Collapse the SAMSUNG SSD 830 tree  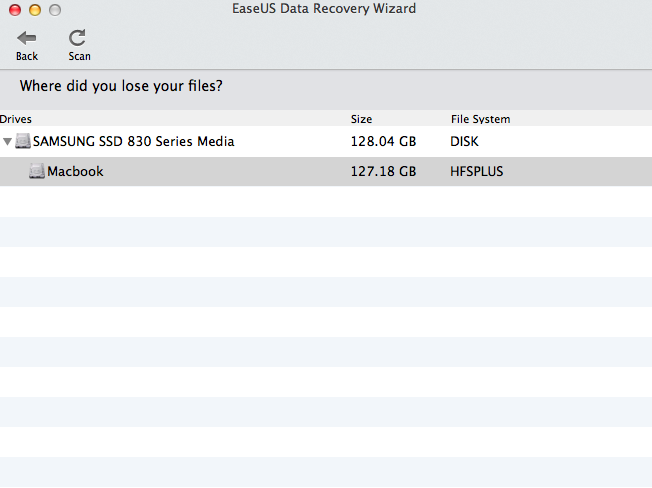coord(7,142)
